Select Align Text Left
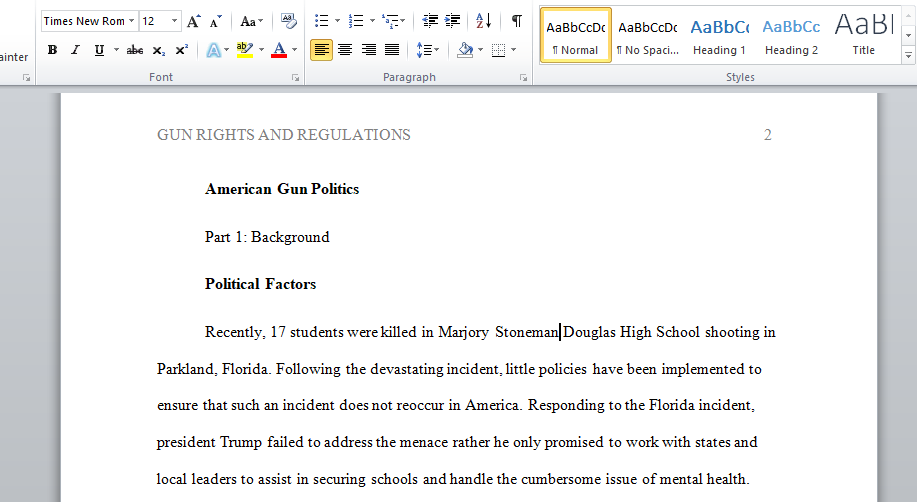 pos(321,50)
